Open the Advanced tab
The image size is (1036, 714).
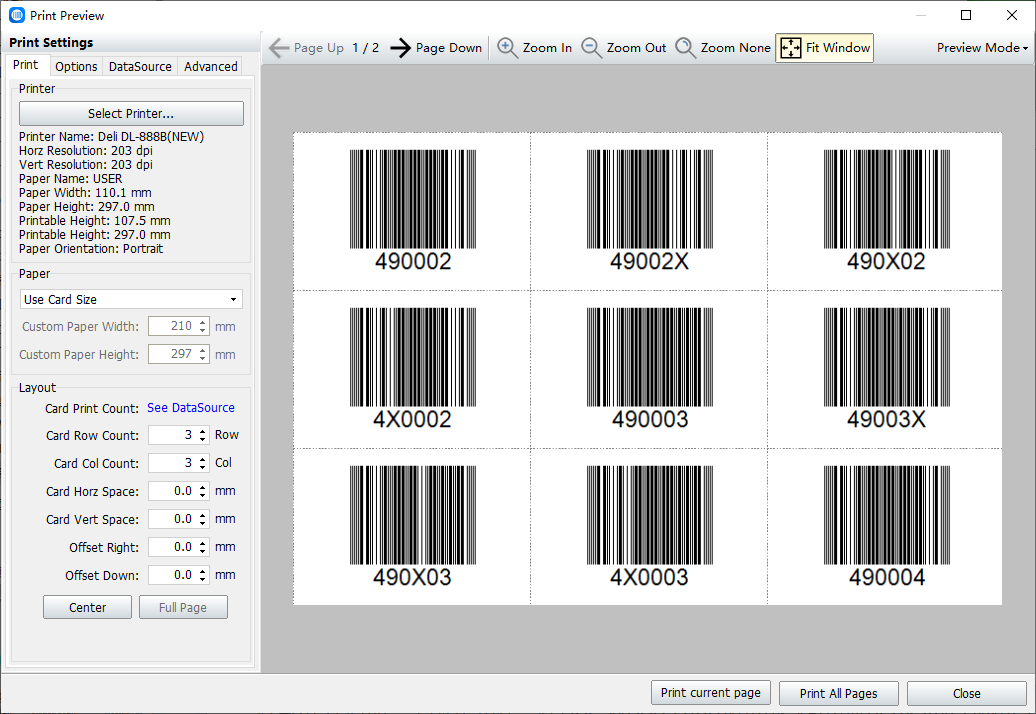[x=211, y=67]
